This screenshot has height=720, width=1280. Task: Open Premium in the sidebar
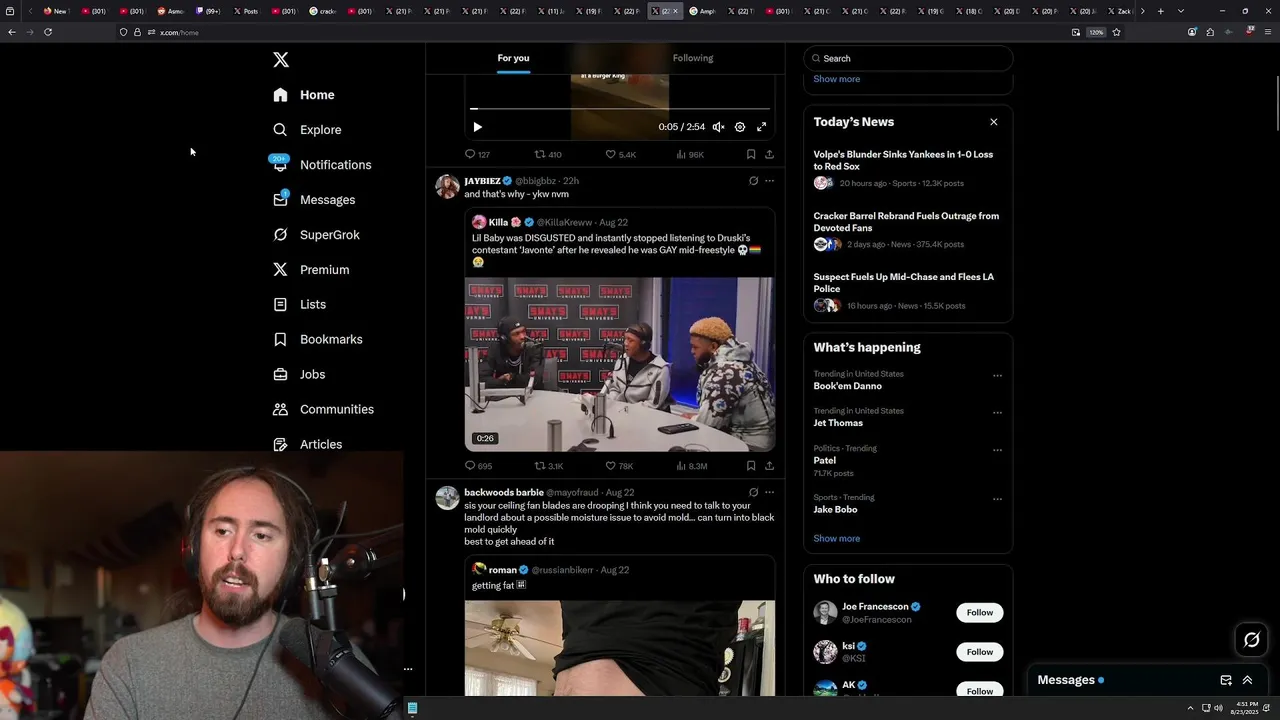coord(311,270)
